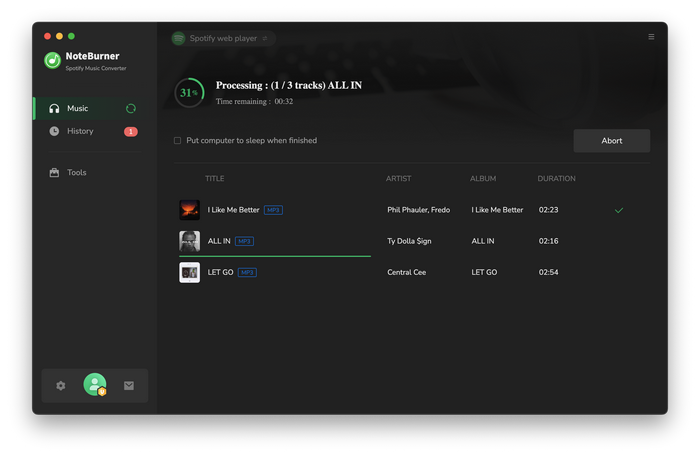Open settings with the gear icon
This screenshot has width=700, height=457.
click(x=61, y=386)
